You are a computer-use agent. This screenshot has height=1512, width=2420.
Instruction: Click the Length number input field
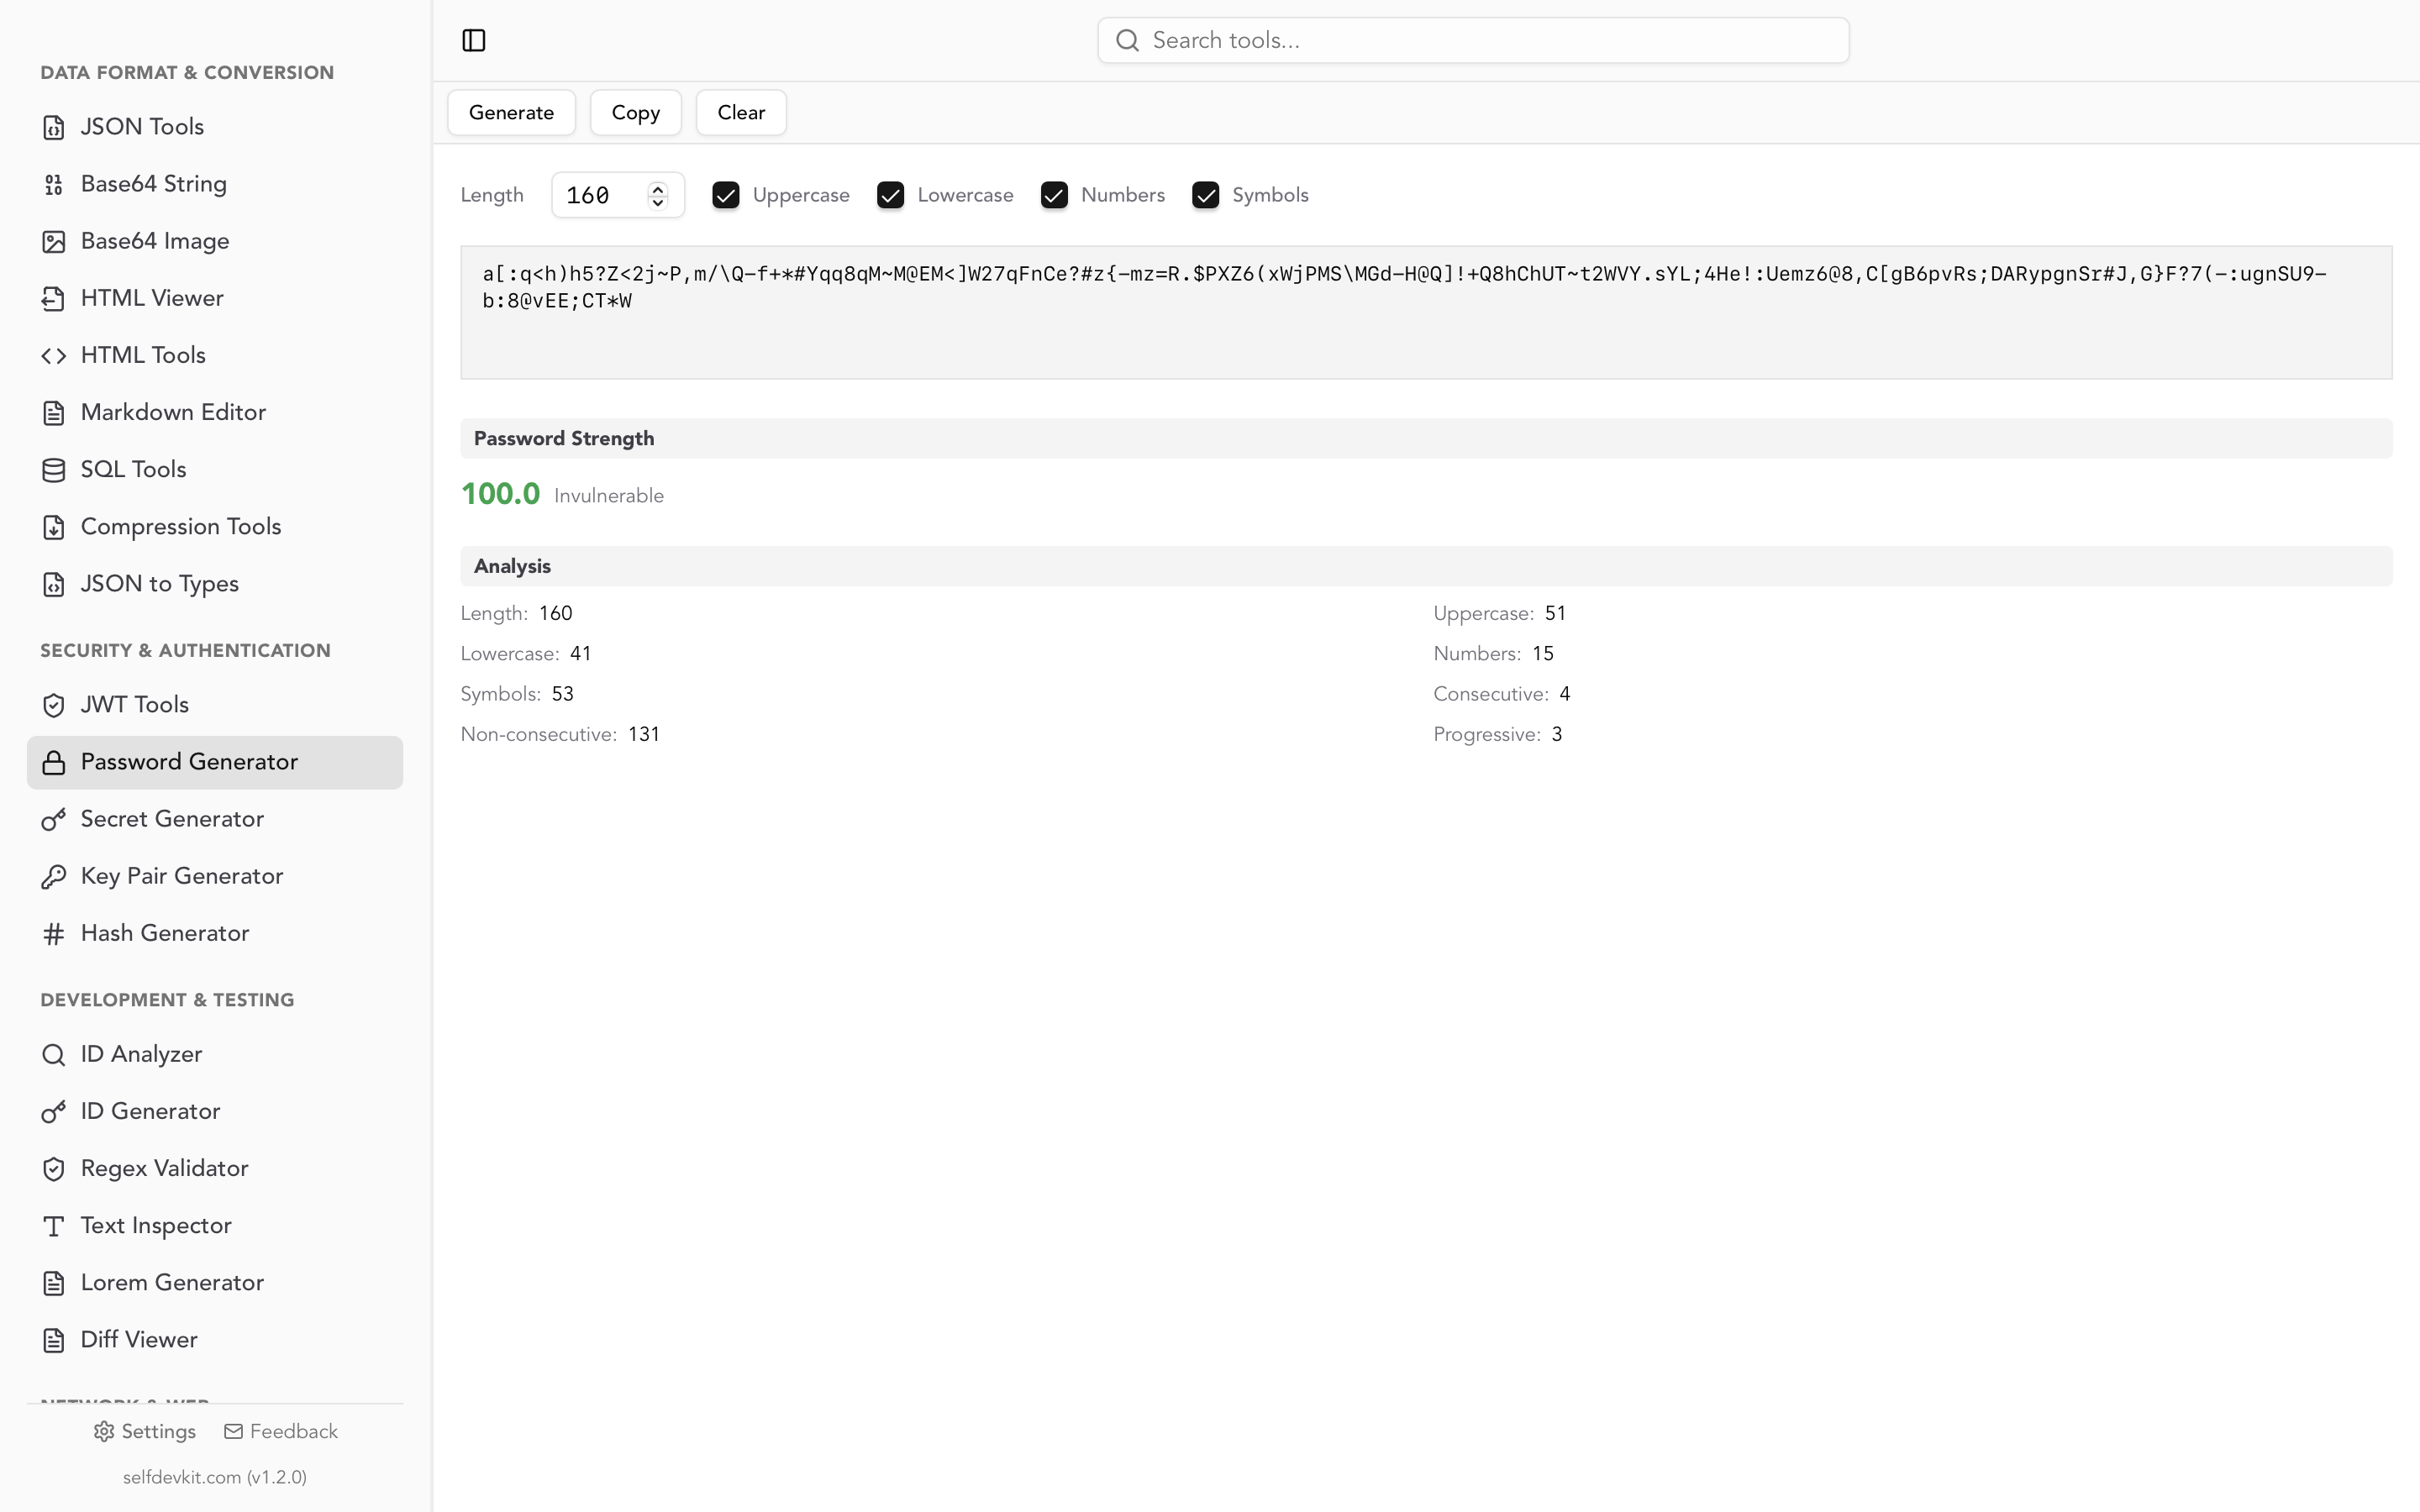coord(617,195)
